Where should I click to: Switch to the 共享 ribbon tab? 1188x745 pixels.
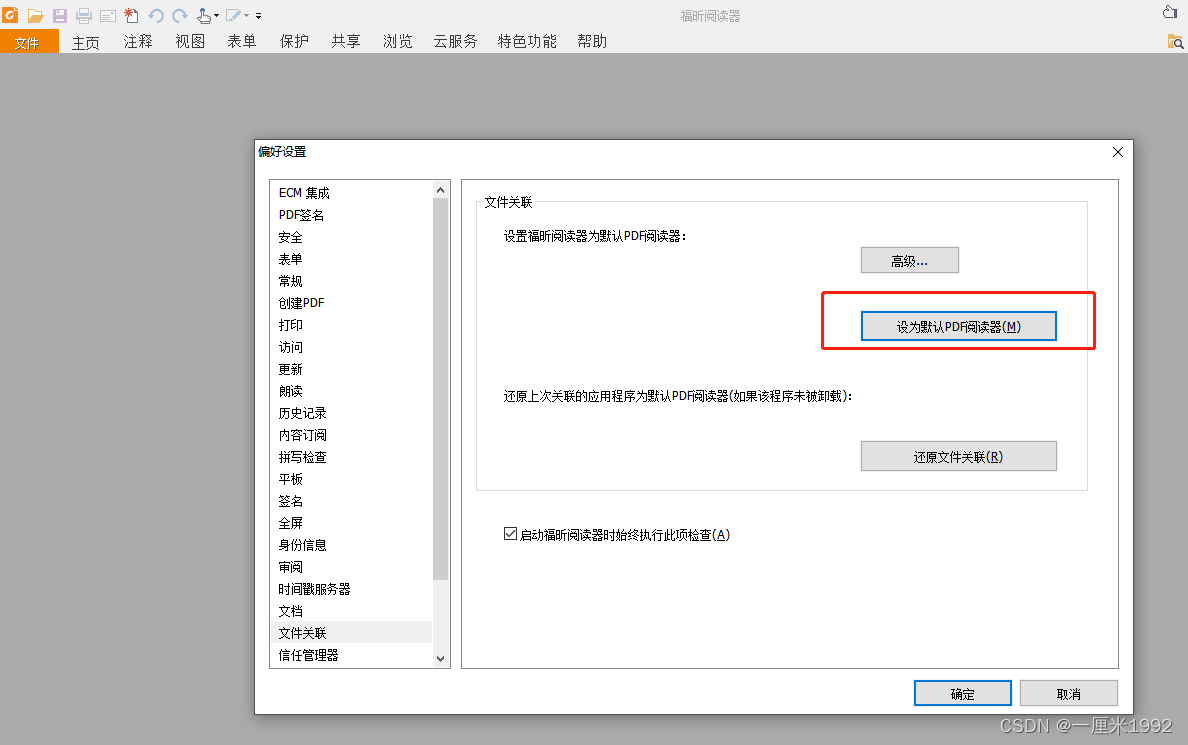345,42
